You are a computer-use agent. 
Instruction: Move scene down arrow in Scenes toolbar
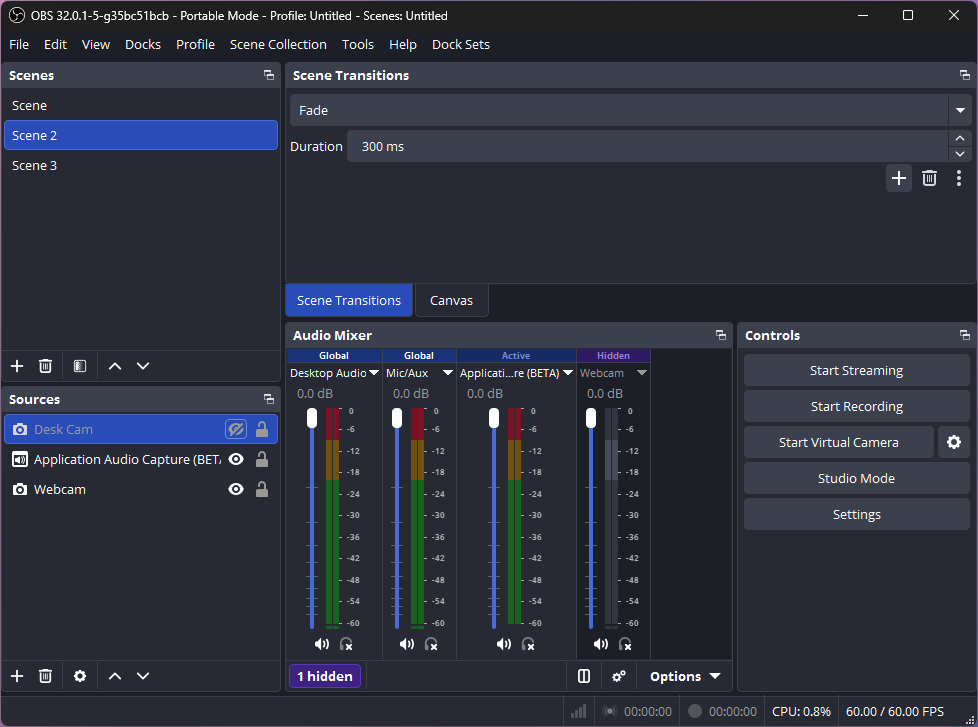tap(143, 366)
